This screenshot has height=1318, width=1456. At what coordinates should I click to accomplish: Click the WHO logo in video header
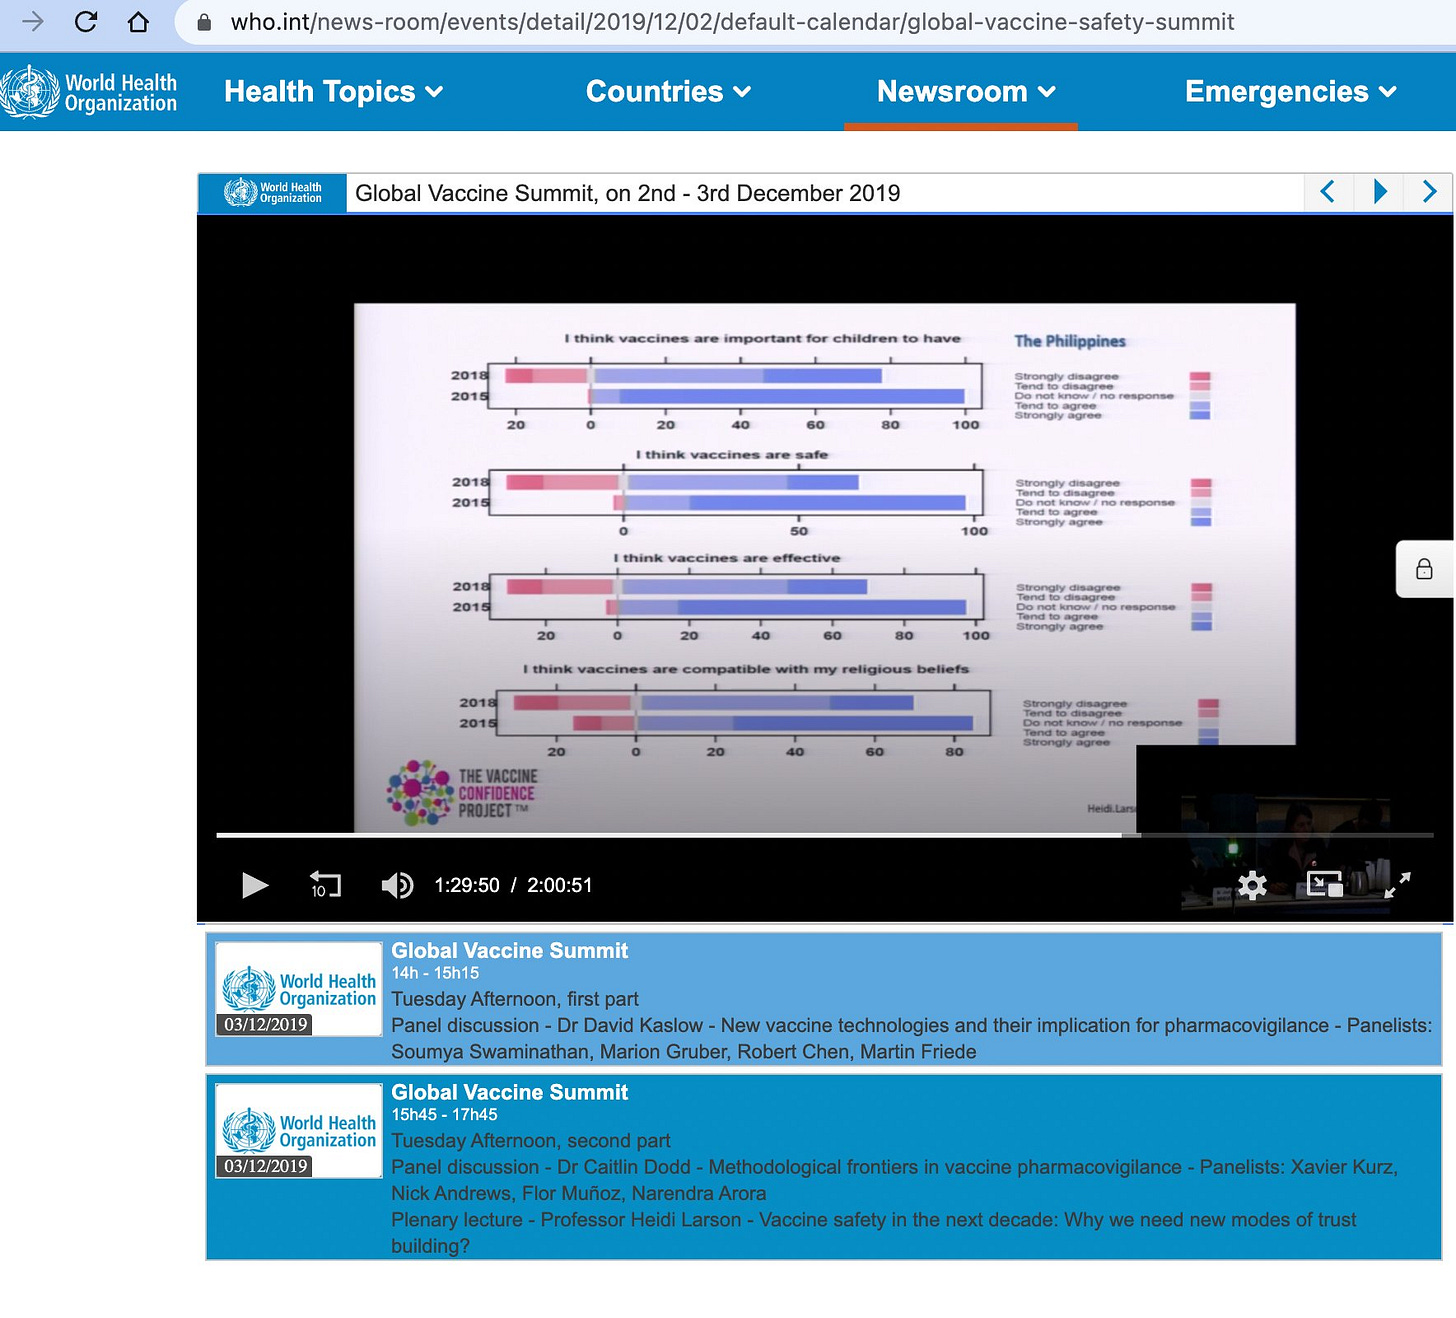pos(273,192)
